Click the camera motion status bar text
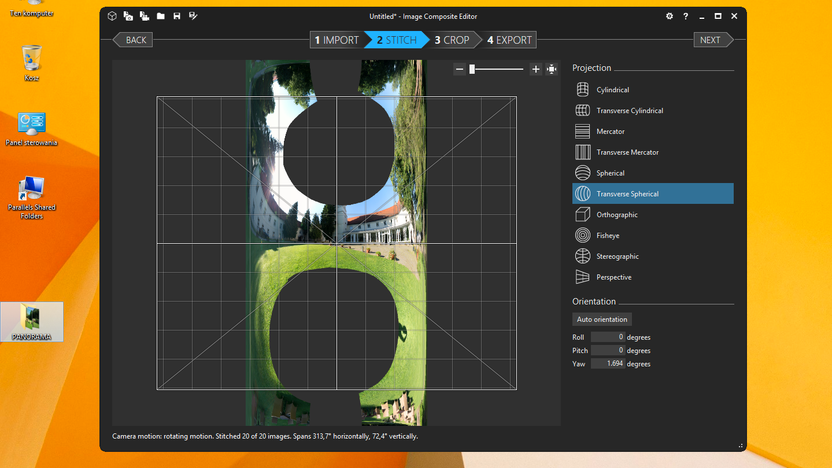This screenshot has height=468, width=832. coord(265,436)
